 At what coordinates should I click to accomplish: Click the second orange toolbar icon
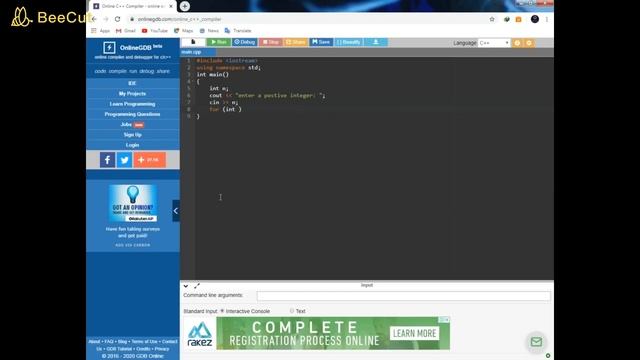click(529, 43)
